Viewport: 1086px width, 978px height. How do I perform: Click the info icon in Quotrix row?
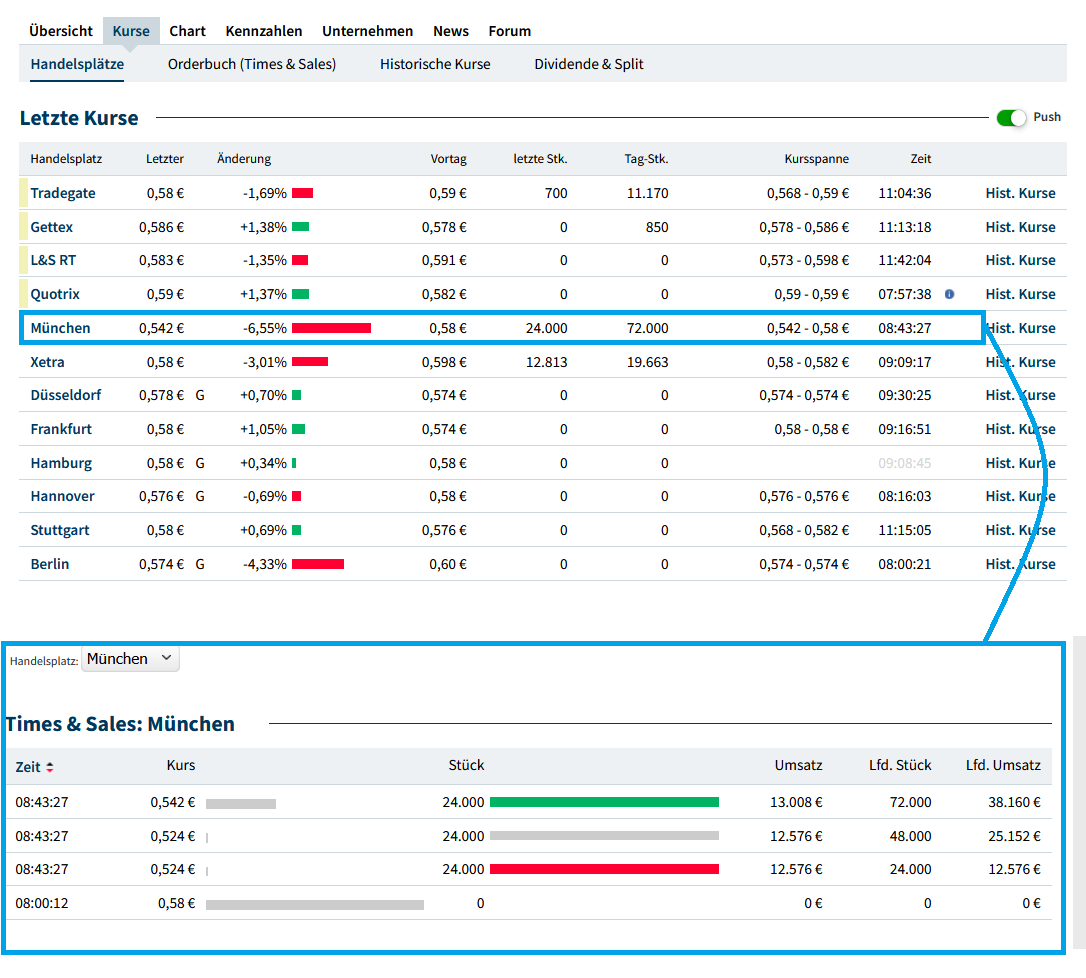coord(949,294)
